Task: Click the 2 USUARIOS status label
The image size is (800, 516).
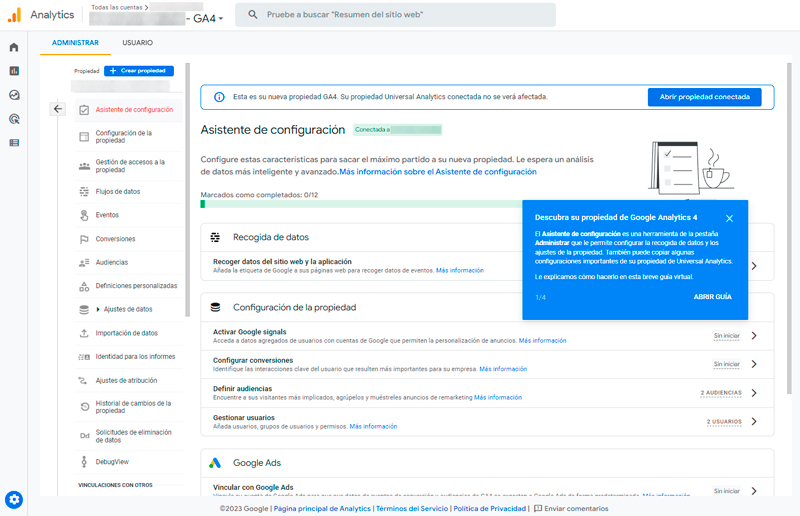Action: pos(724,422)
